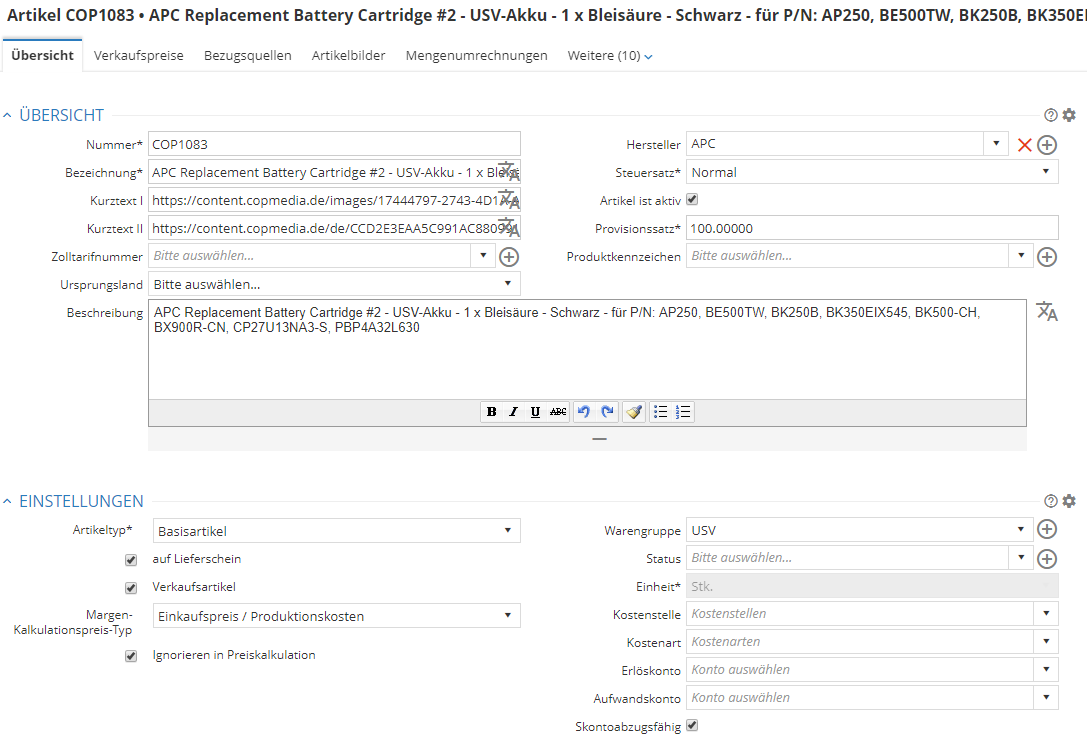The height and width of the screenshot is (750, 1087).
Task: Add a new Zolltarifnummer with the plus icon
Action: click(x=509, y=257)
